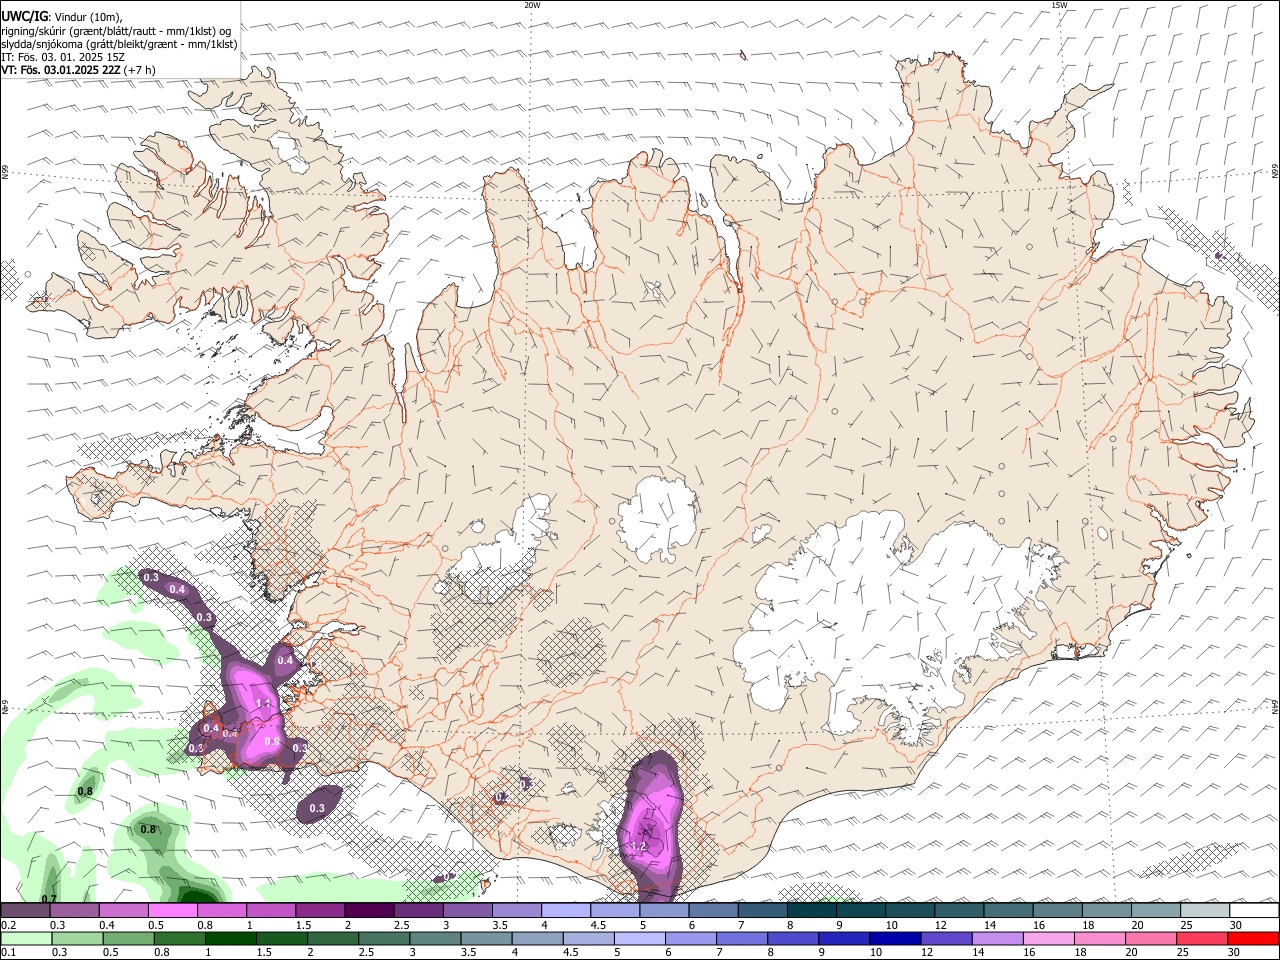Click the 'slydda/snjókoma' legend description line
The height and width of the screenshot is (960, 1280).
tap(119, 44)
